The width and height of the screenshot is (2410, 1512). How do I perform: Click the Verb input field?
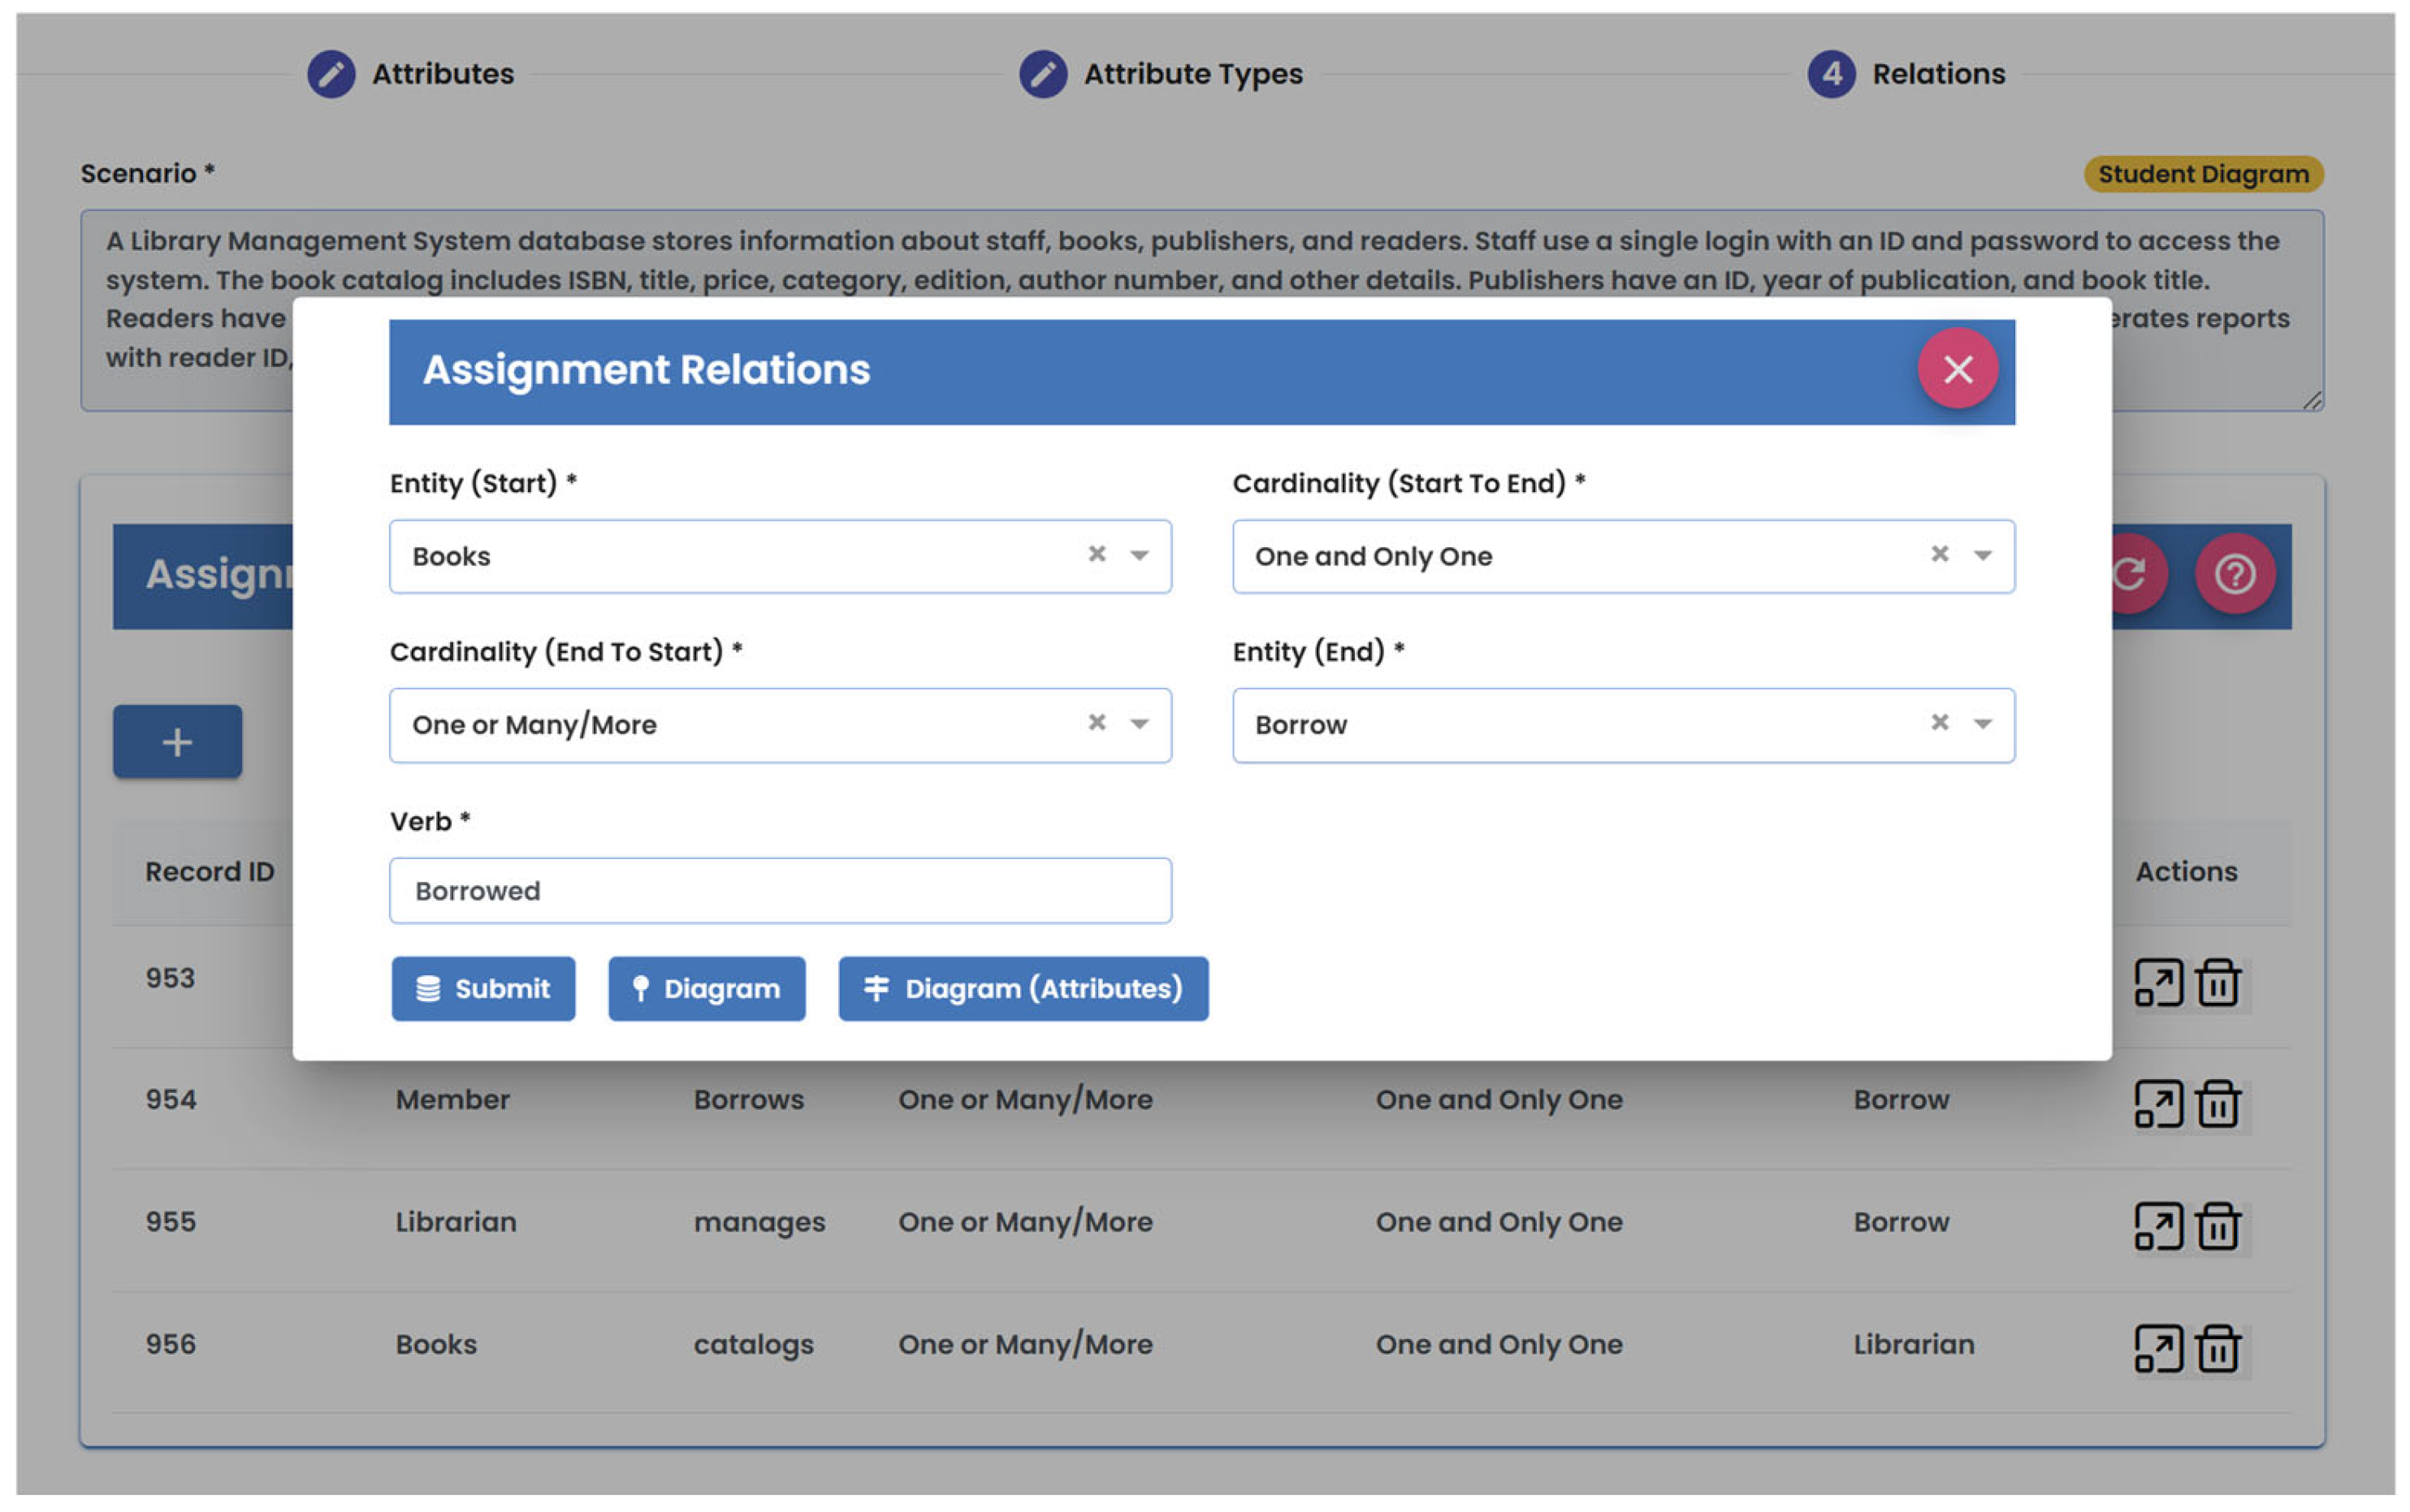click(779, 890)
